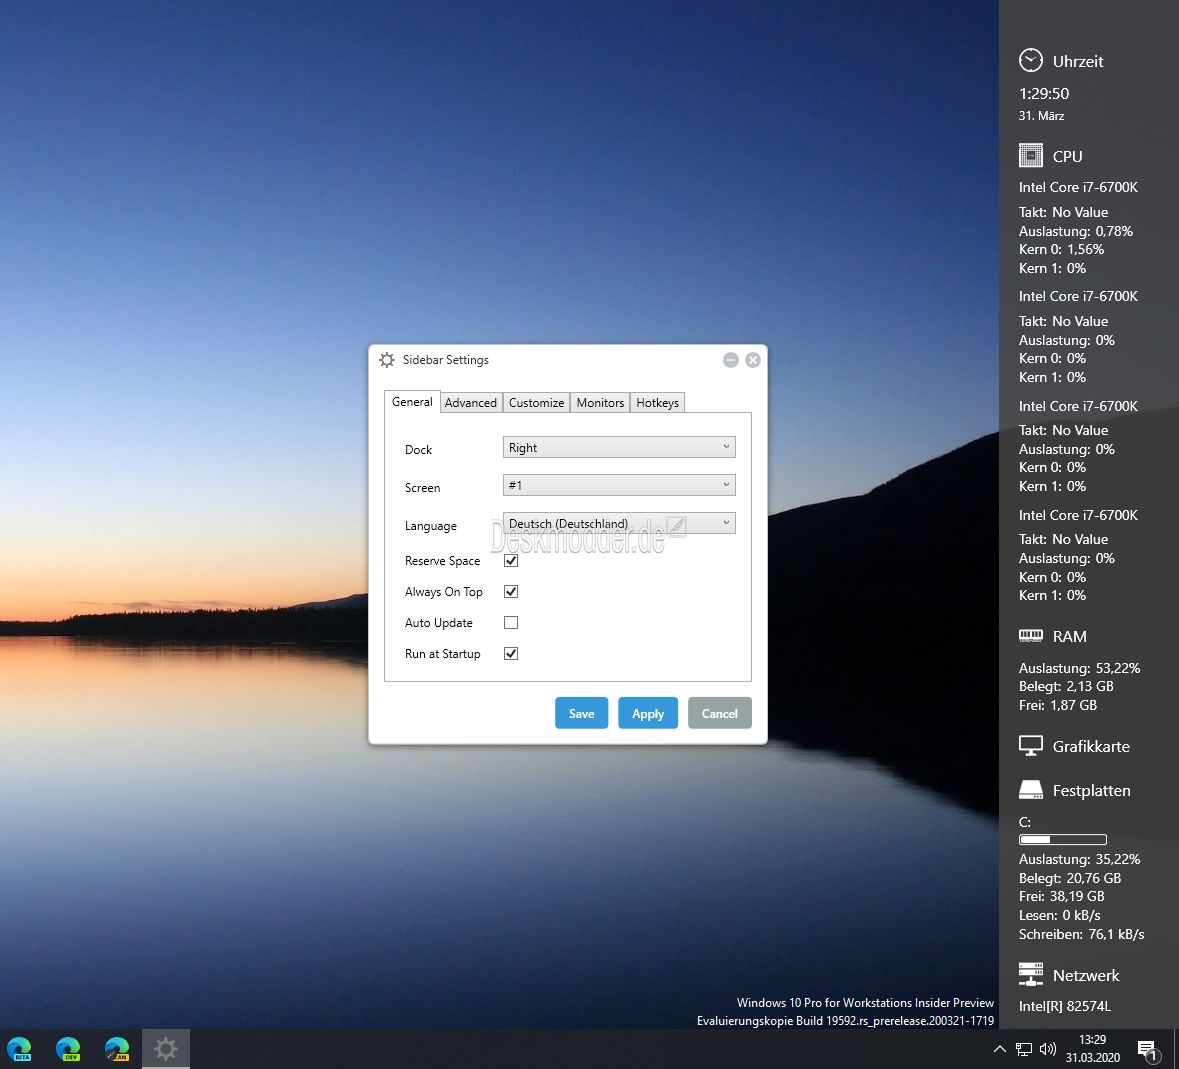The image size is (1179, 1069).
Task: Switch to the Advanced tab
Action: 471,402
